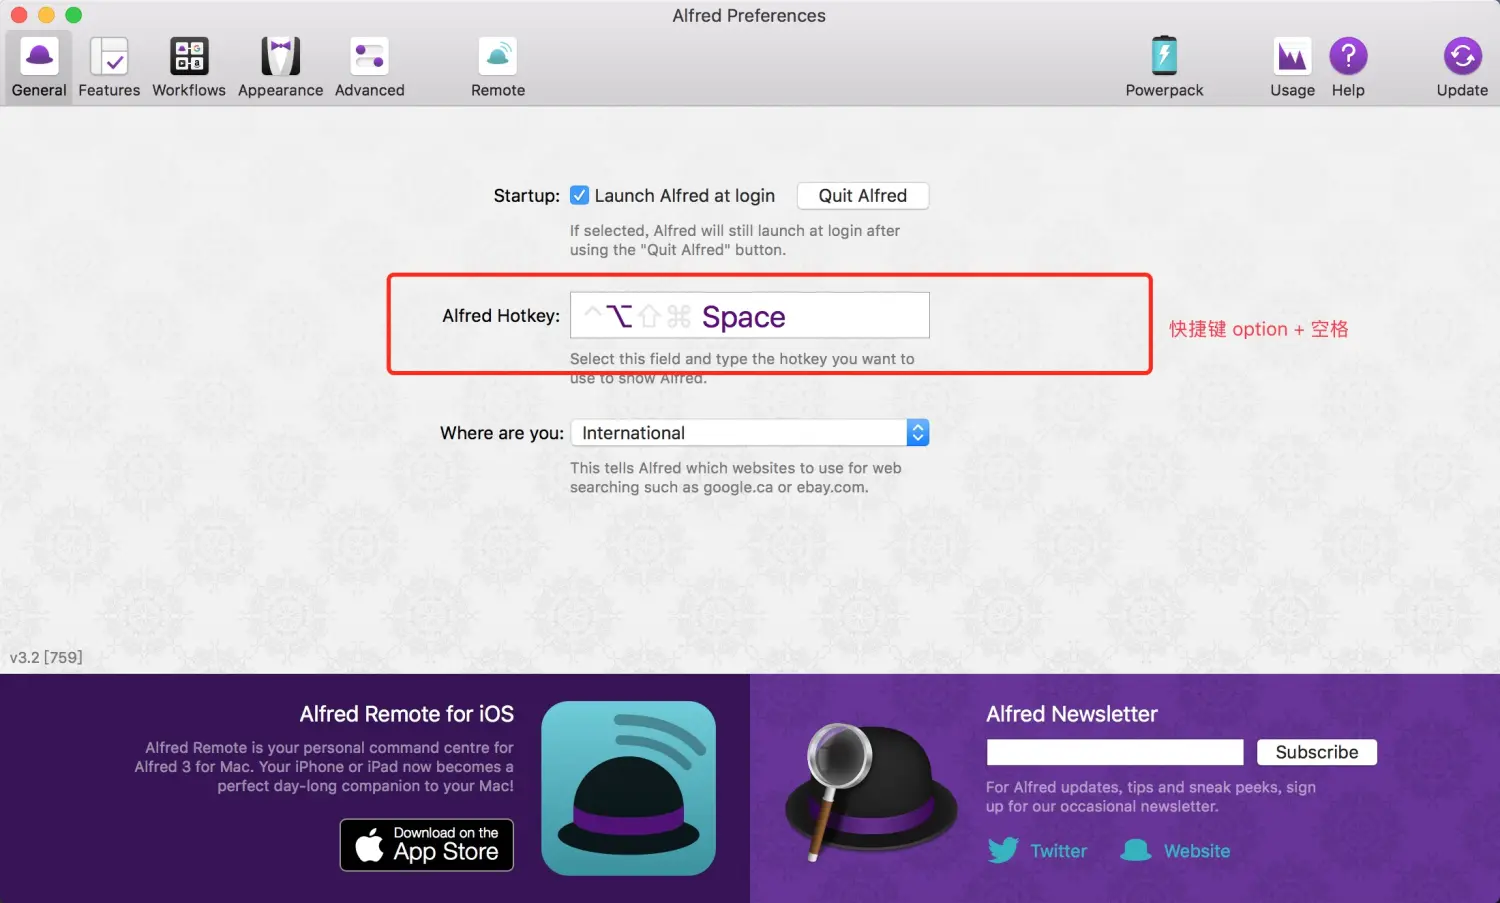Image resolution: width=1500 pixels, height=903 pixels.
Task: Click the version text v3.2 [759]
Action: [46, 657]
